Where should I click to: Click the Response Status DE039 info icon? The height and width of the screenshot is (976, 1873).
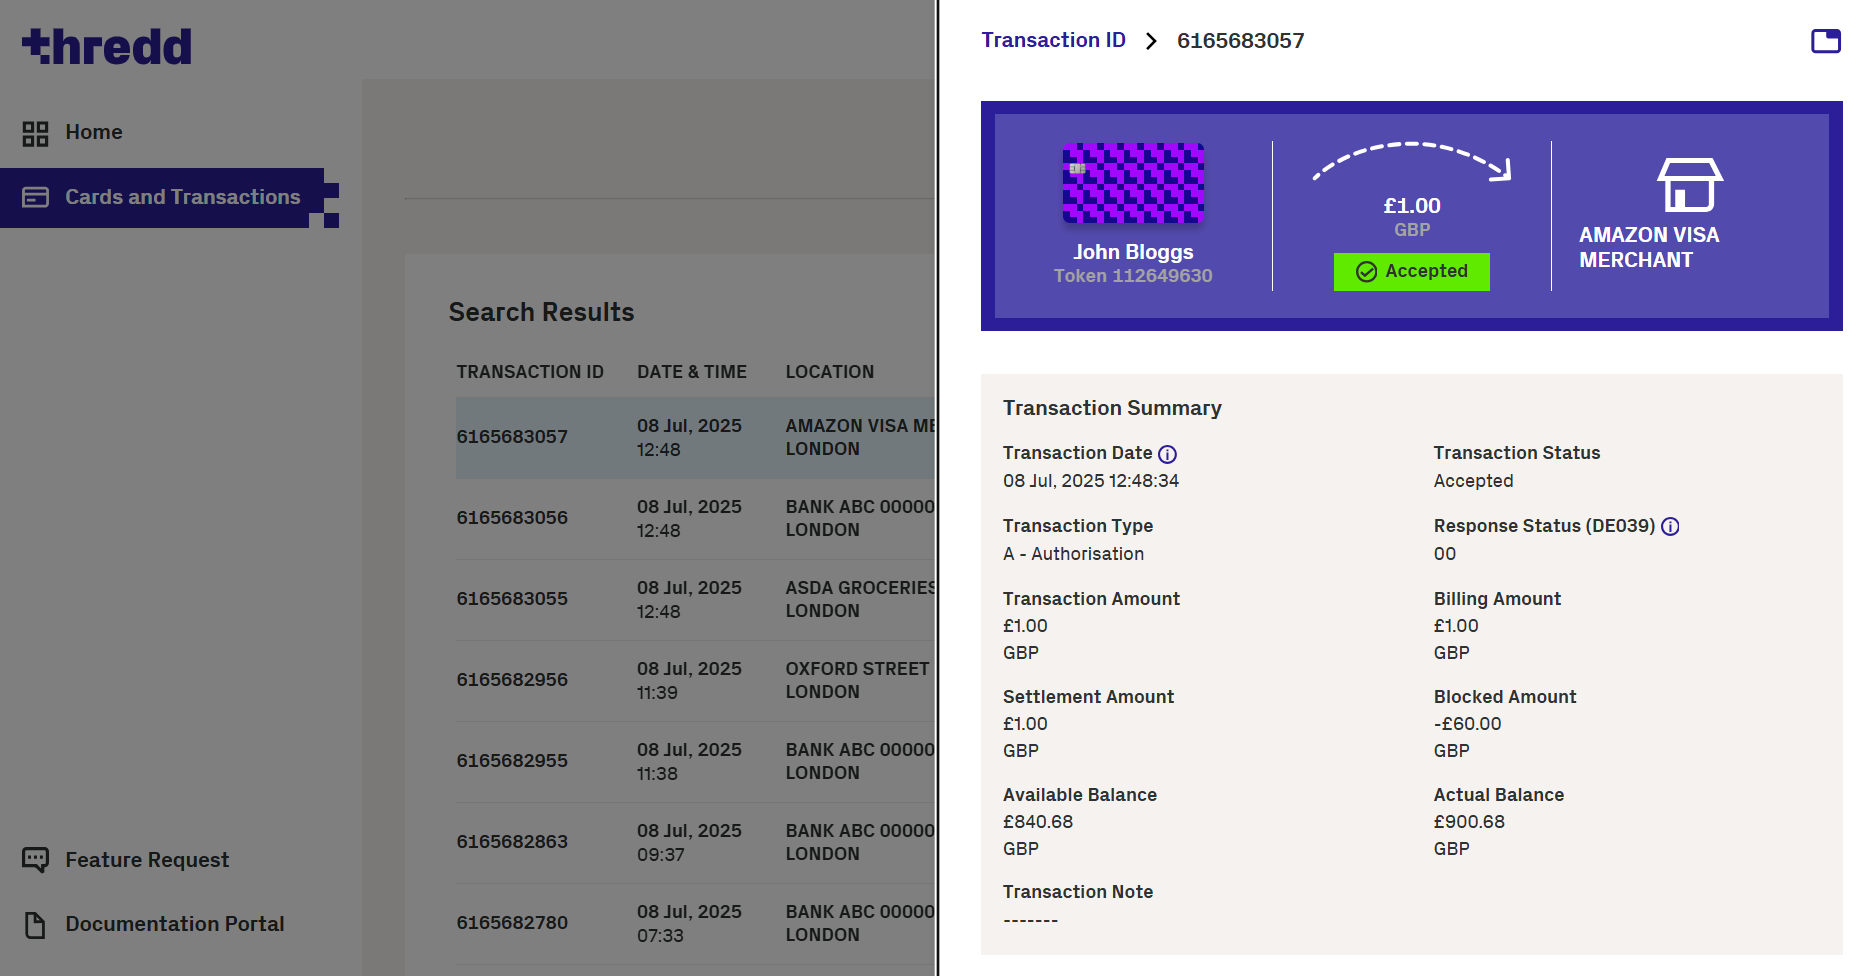click(1670, 527)
